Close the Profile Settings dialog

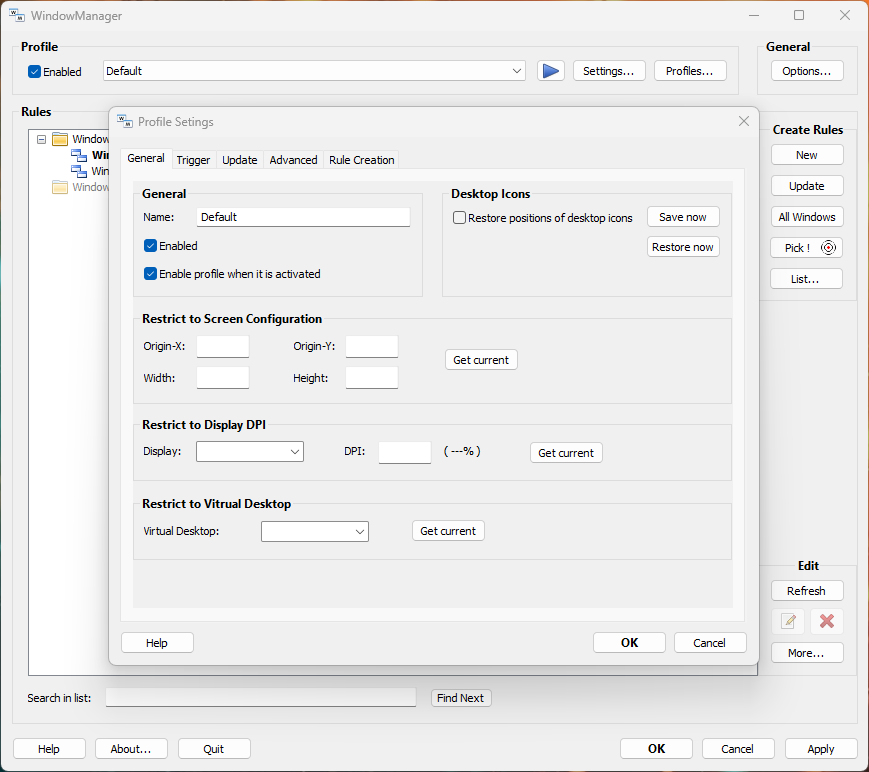[743, 121]
